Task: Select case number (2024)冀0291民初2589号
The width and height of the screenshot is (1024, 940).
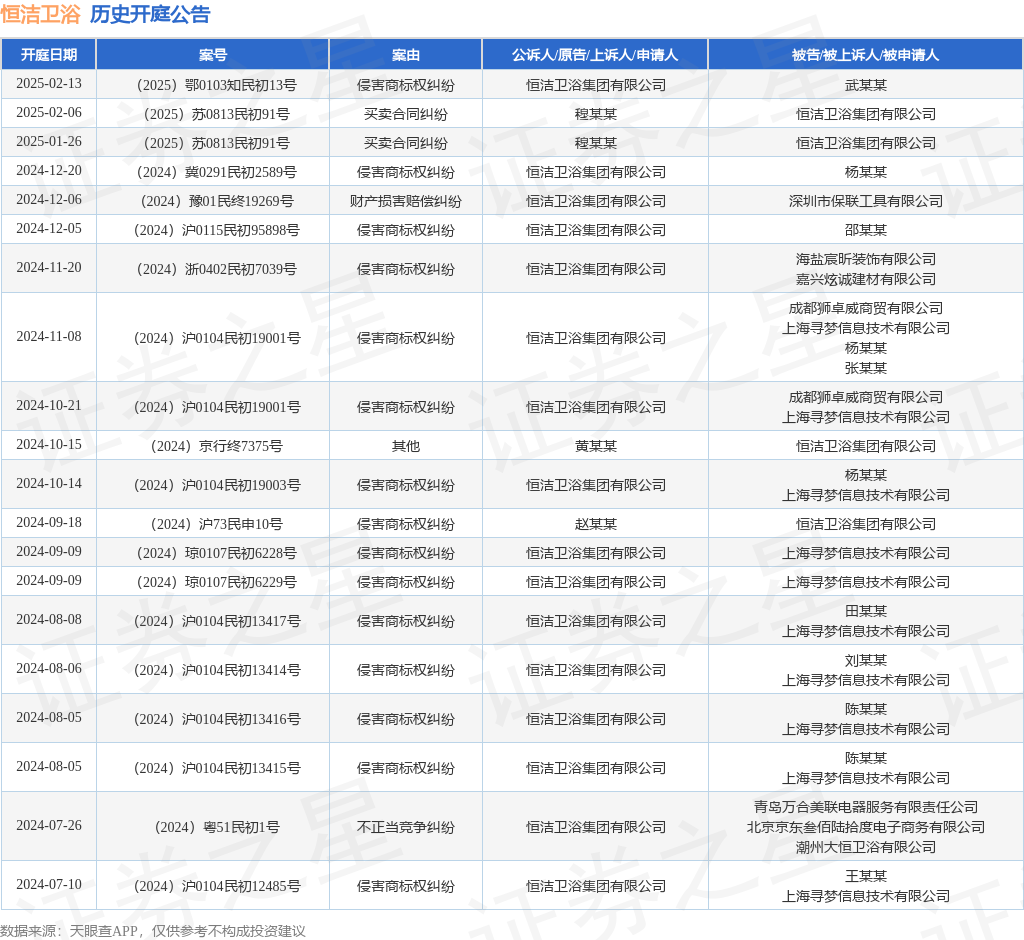Action: tap(217, 172)
